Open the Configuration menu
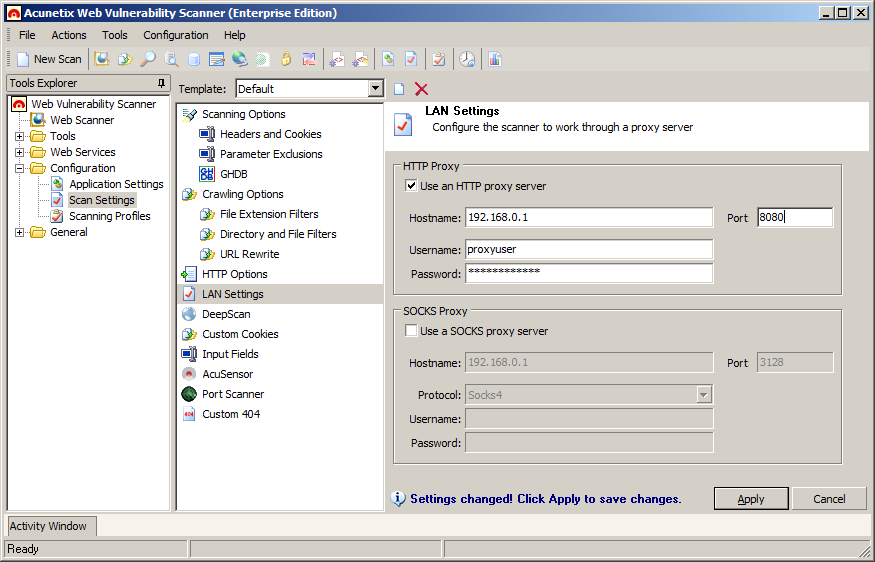Image resolution: width=875 pixels, height=562 pixels. coord(176,35)
